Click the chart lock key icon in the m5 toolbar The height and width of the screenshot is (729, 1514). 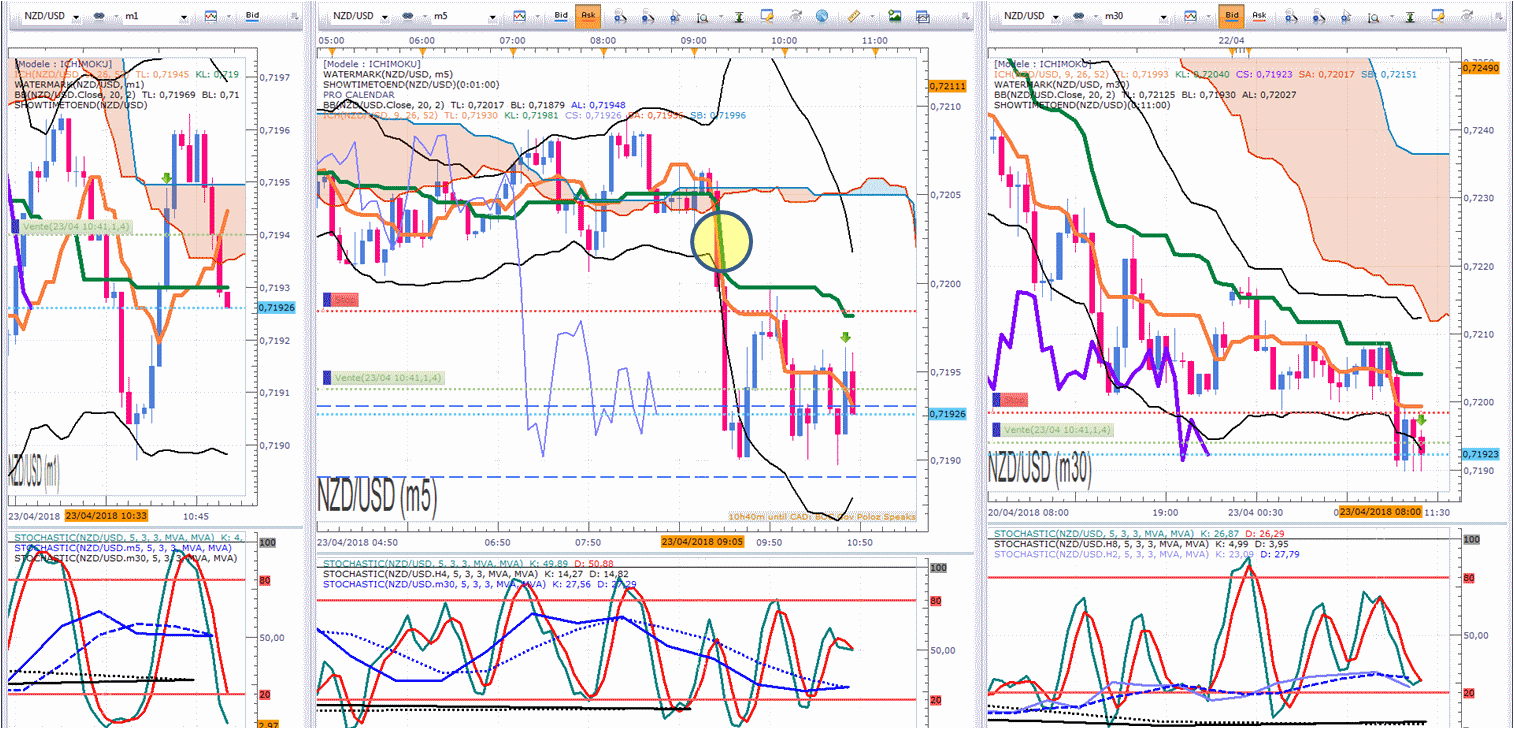767,16
